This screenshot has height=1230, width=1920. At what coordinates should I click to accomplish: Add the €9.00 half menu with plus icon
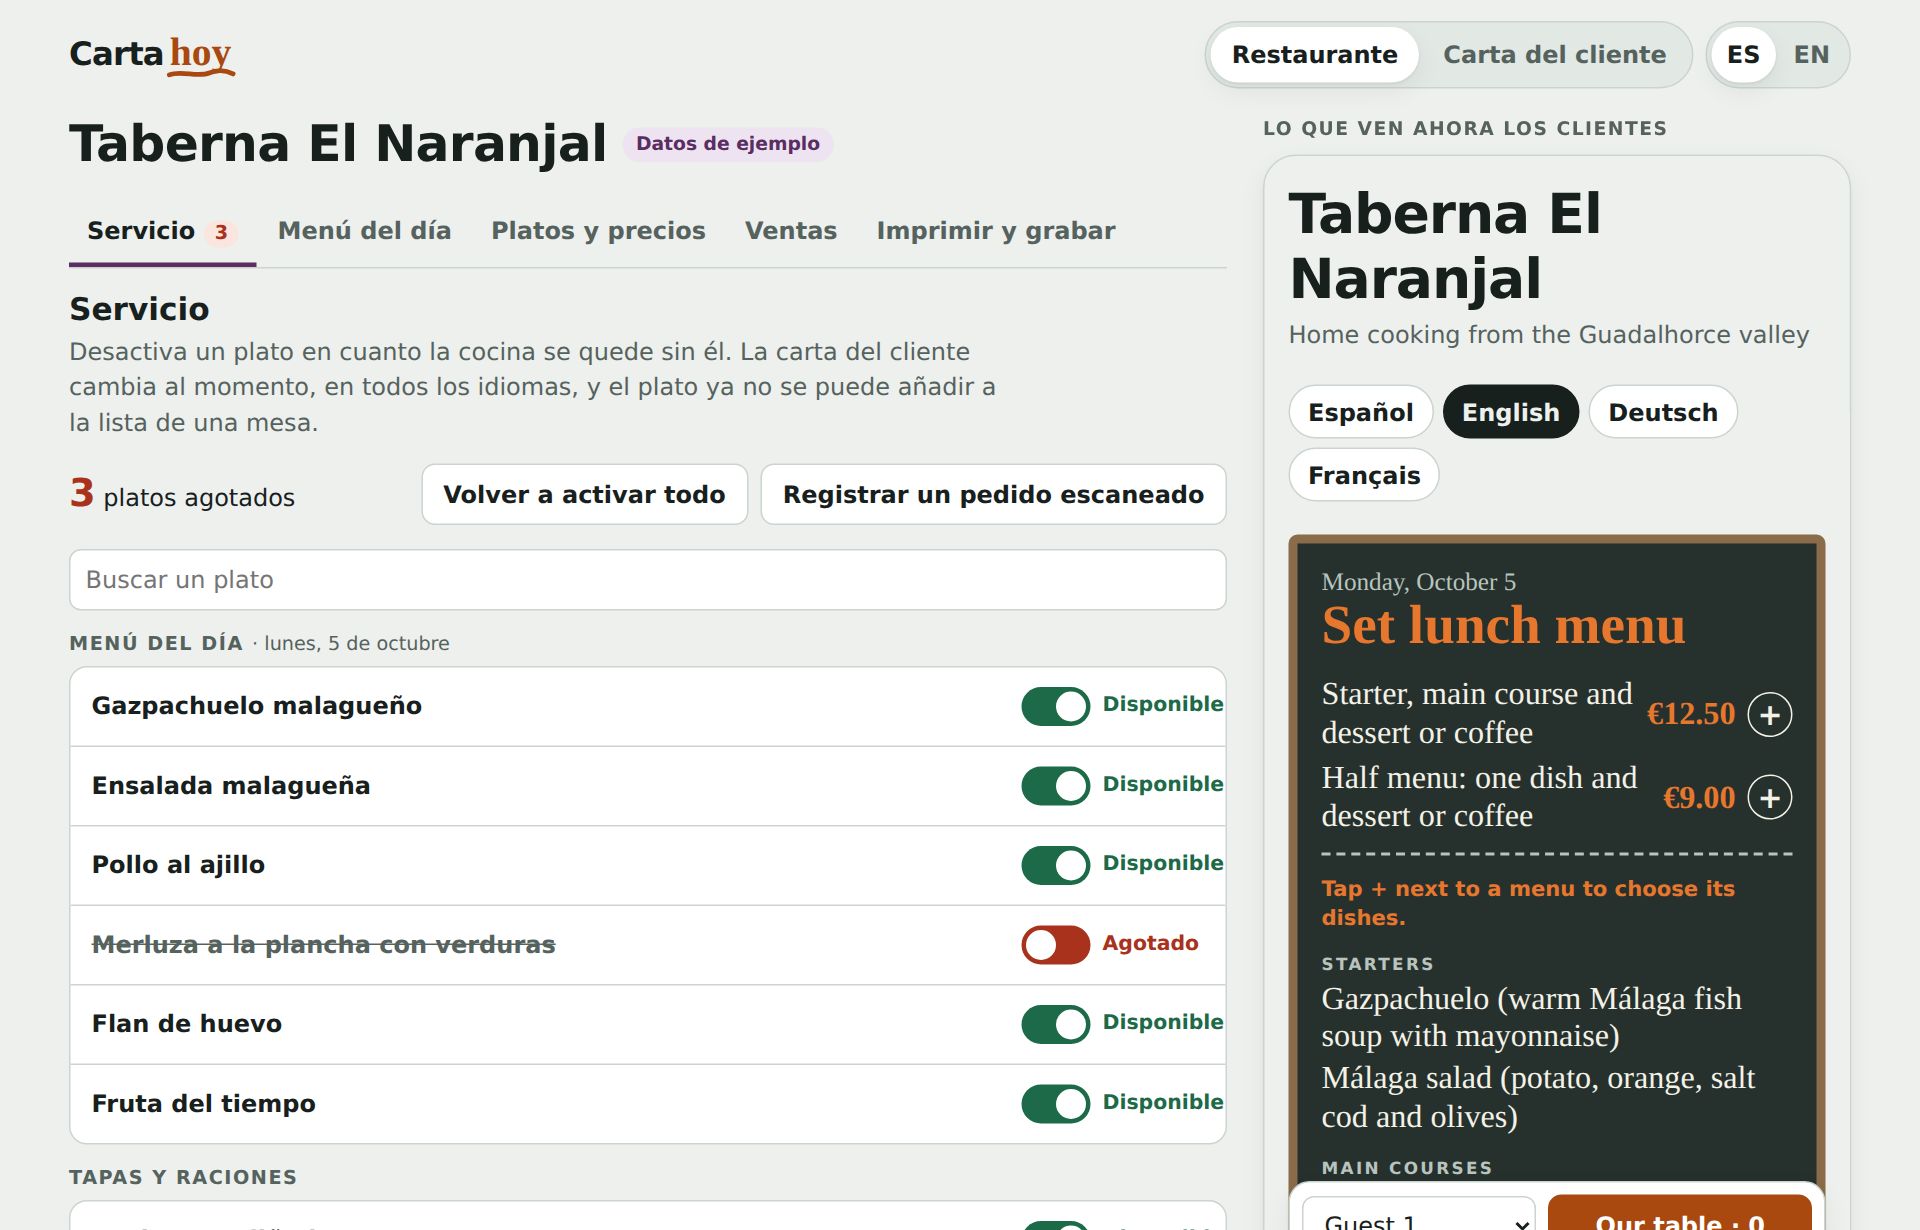point(1769,798)
